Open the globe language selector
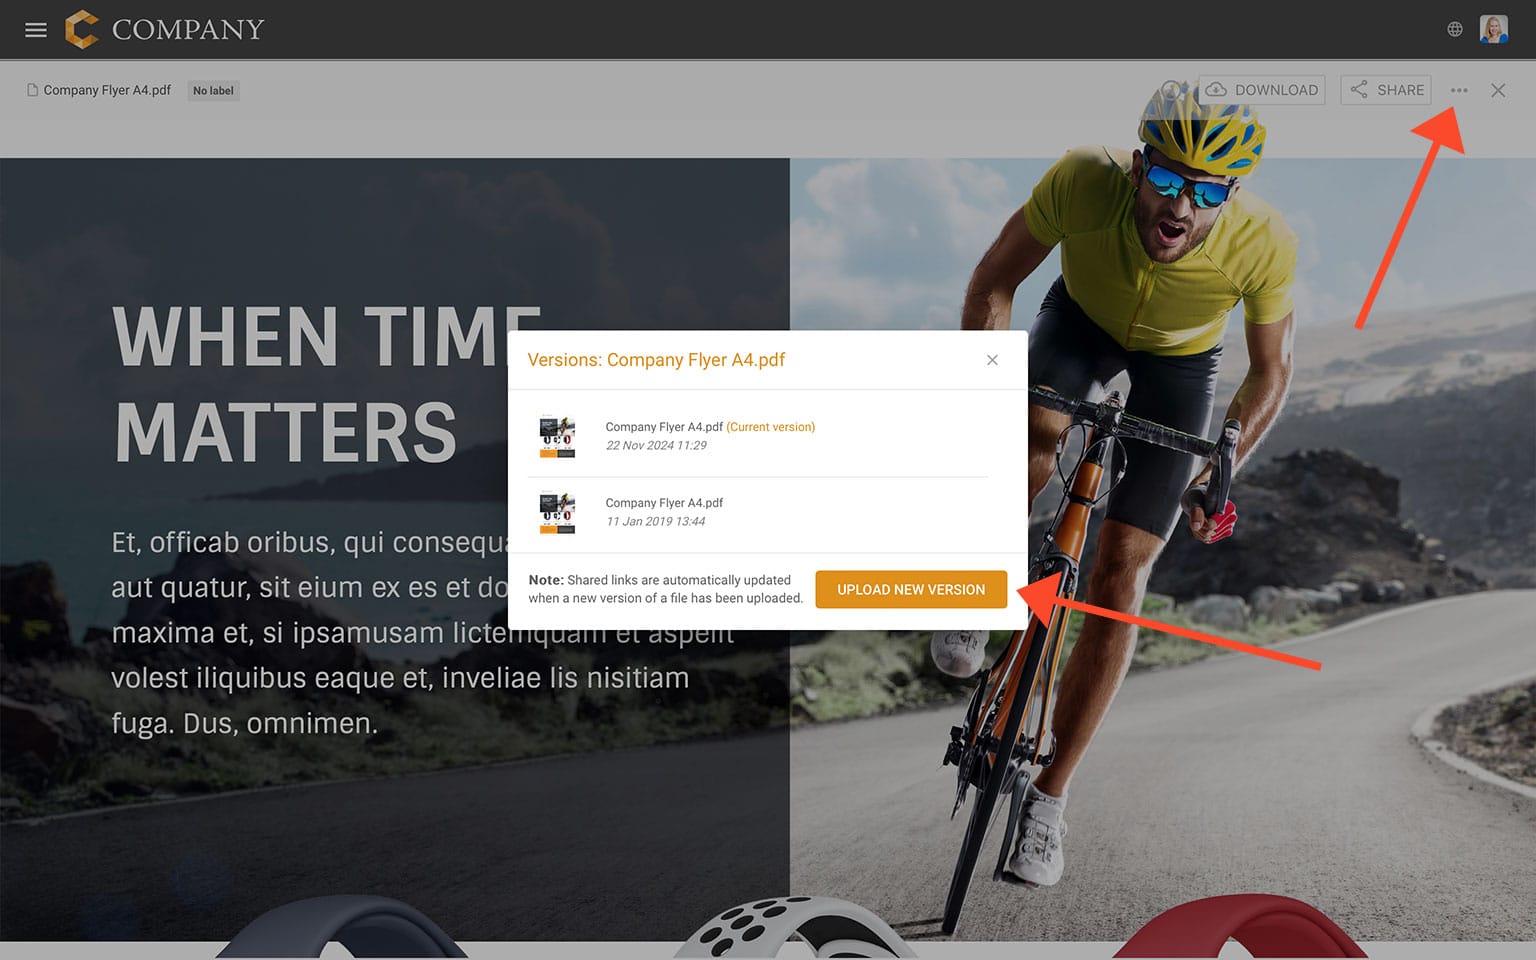Viewport: 1536px width, 960px height. click(x=1455, y=29)
